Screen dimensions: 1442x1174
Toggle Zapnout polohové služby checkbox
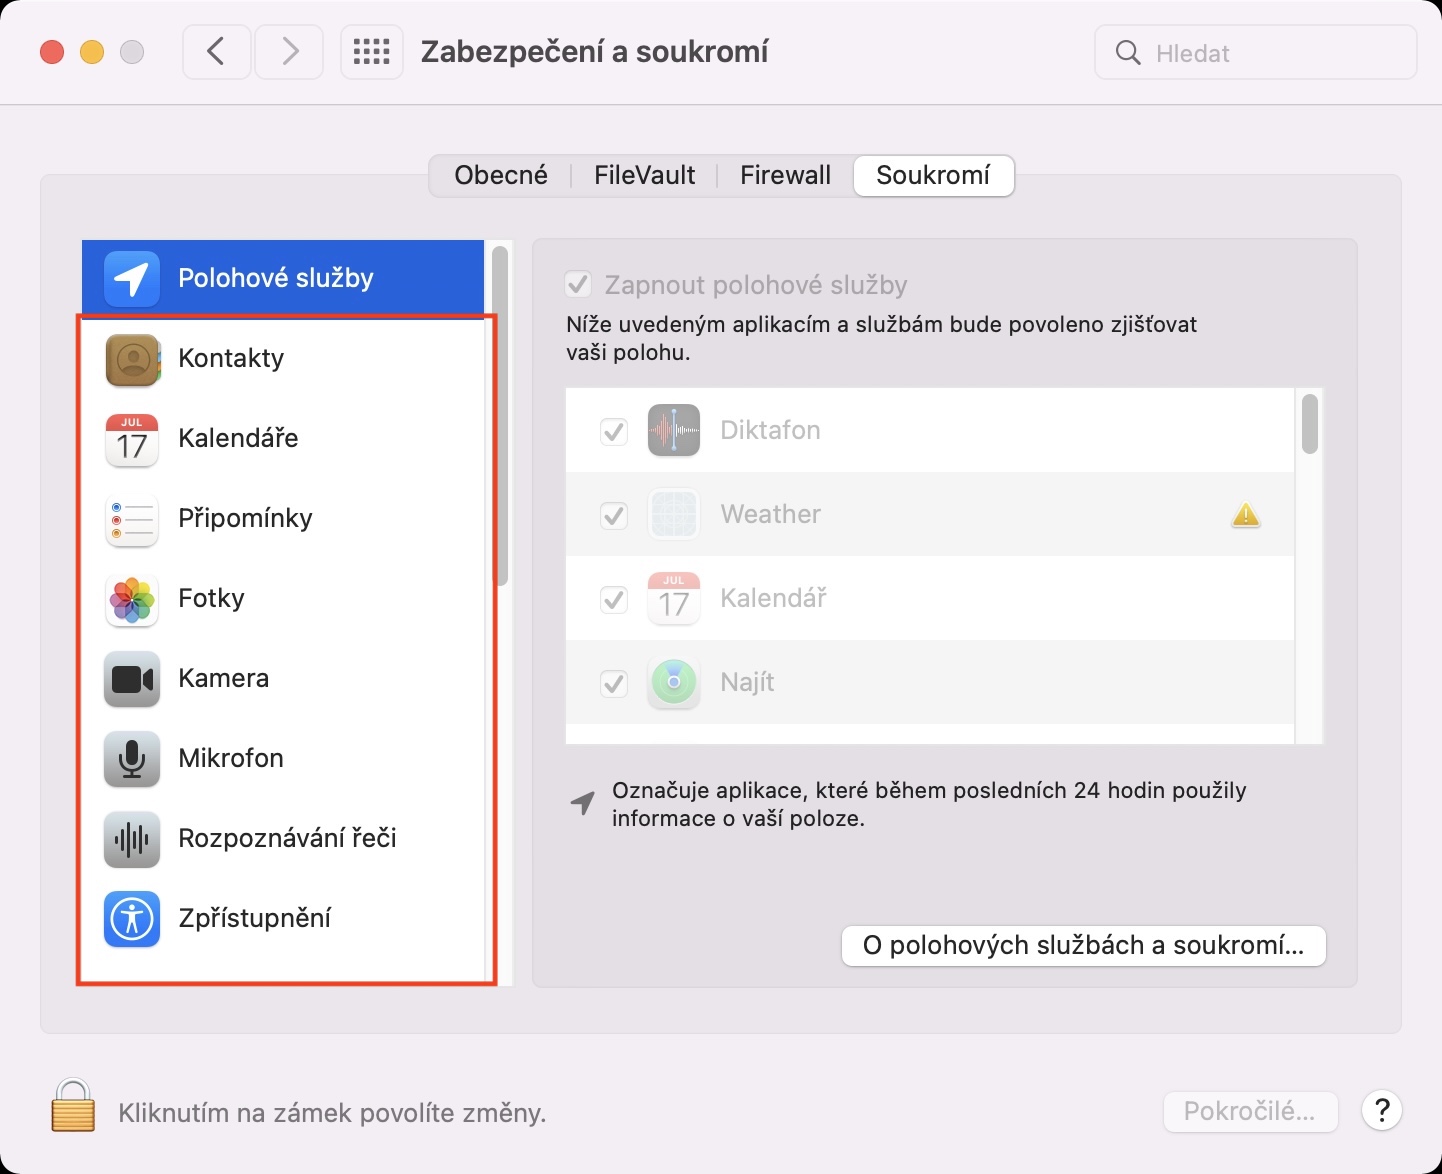578,285
